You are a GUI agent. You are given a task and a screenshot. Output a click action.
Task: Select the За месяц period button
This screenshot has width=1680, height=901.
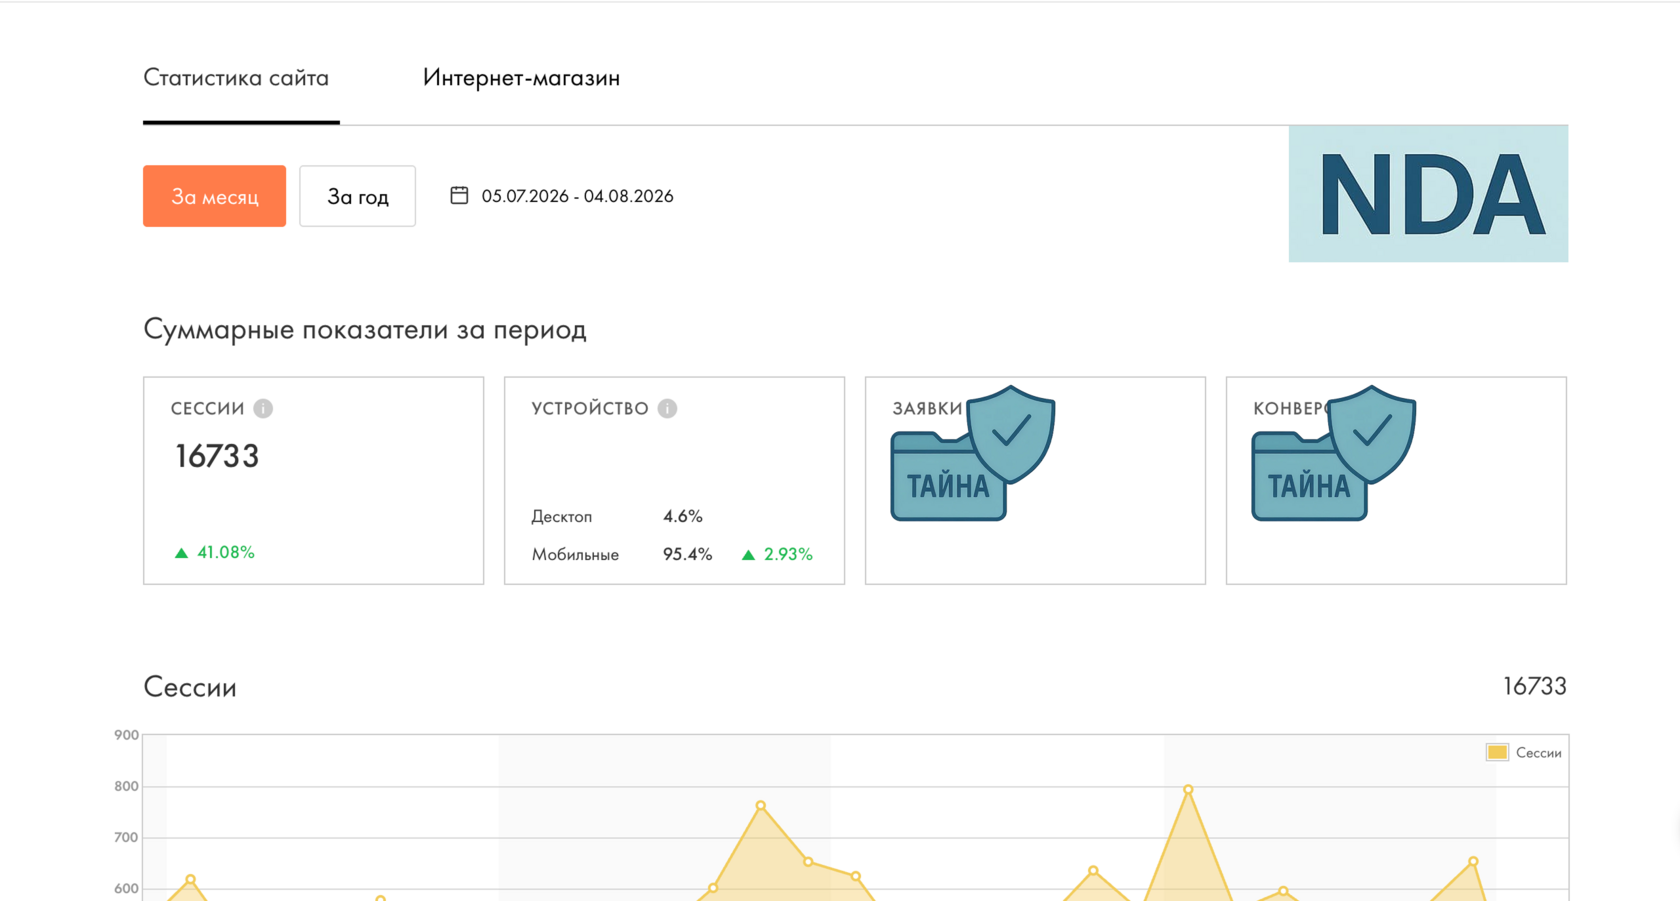pos(214,196)
